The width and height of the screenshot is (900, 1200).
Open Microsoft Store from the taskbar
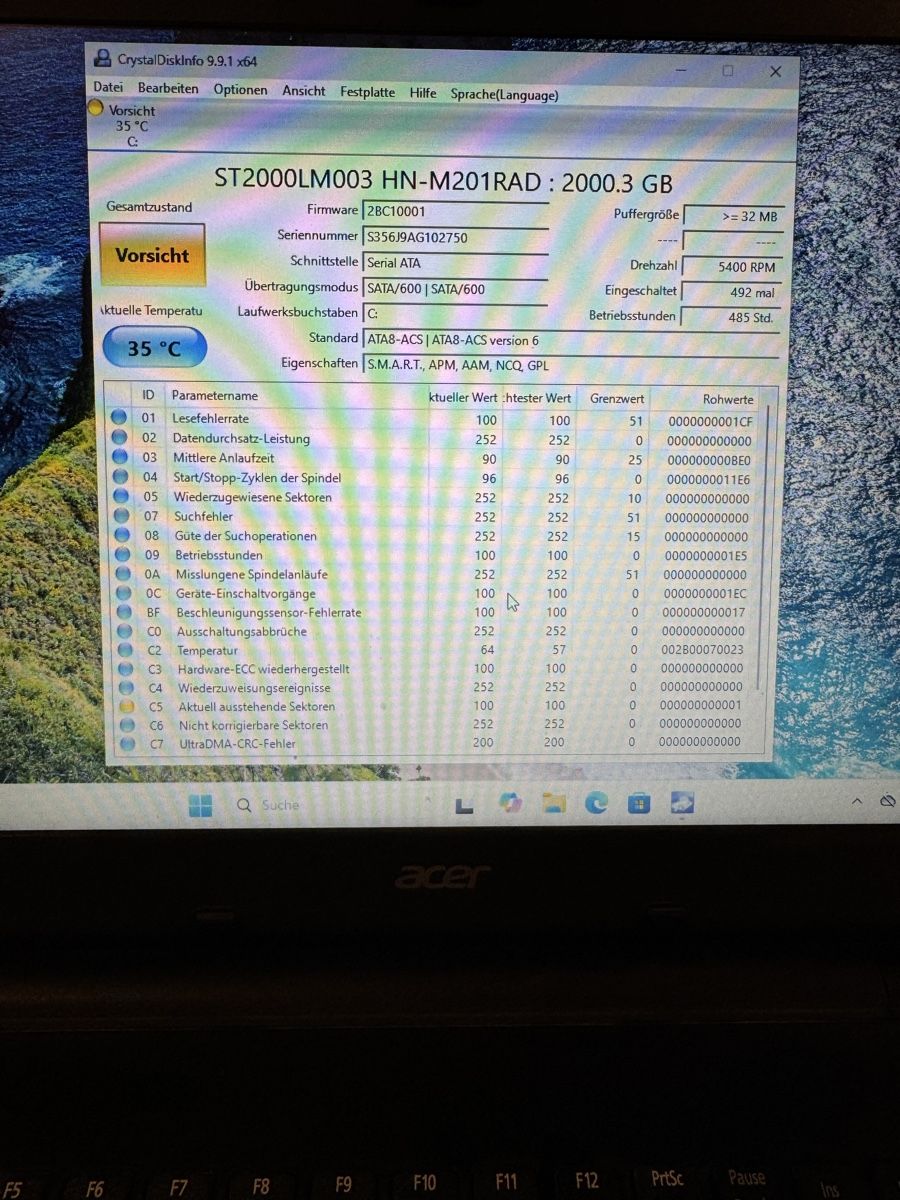pyautogui.click(x=639, y=803)
